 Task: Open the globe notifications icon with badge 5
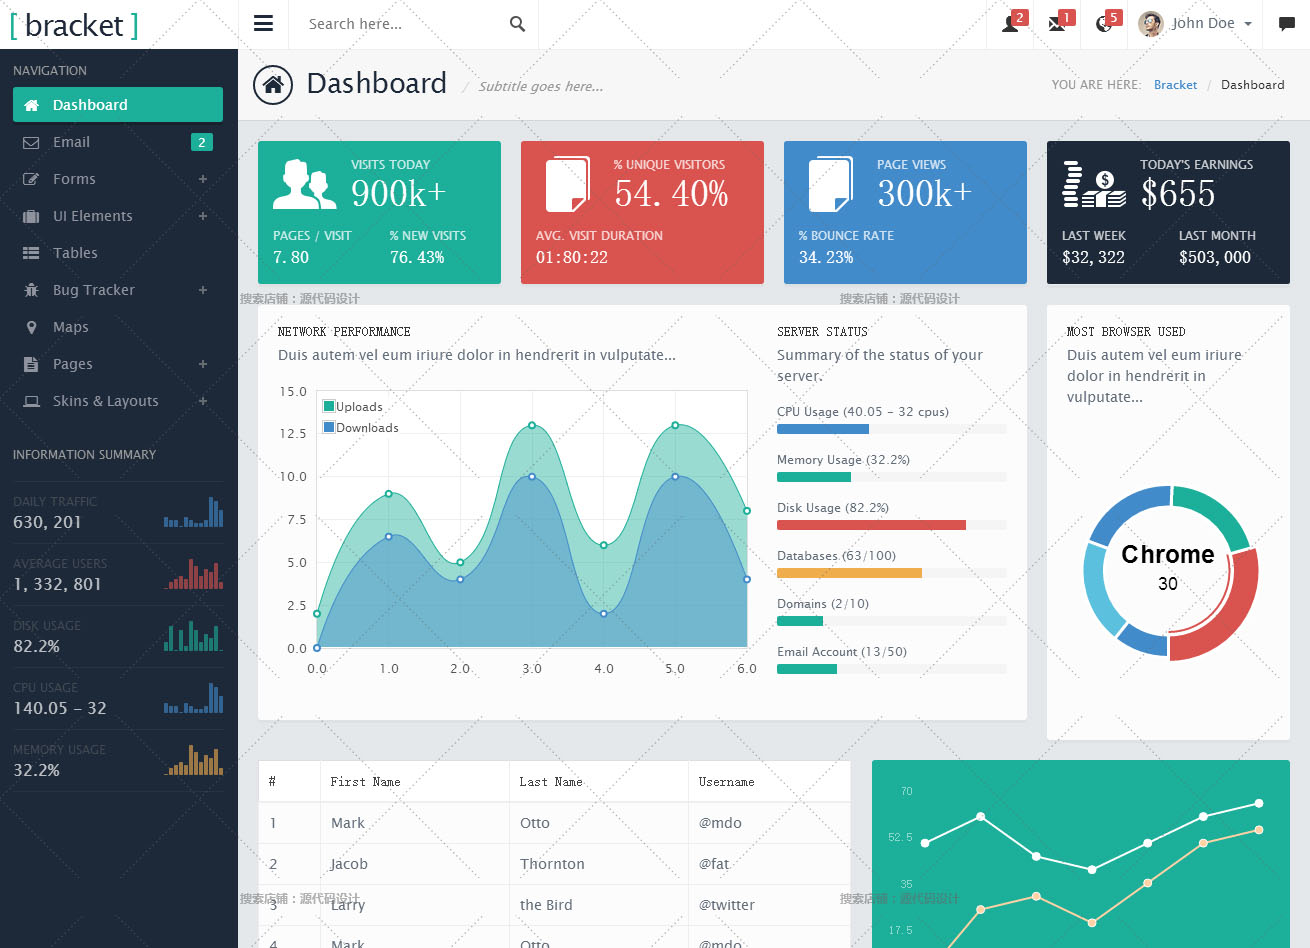[x=1104, y=24]
